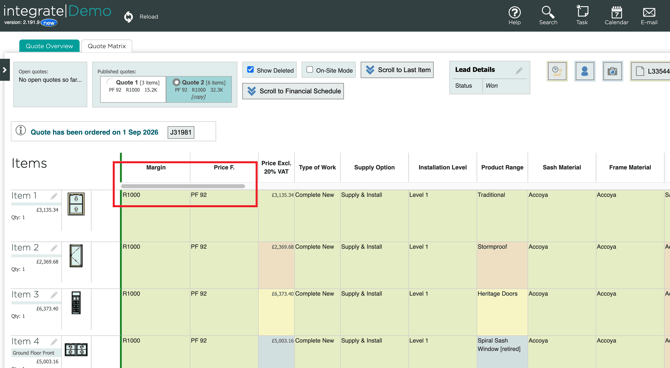Viewport: 670px width, 368px height.
Task: Enable the On-Site Mode checkbox
Action: (310, 70)
